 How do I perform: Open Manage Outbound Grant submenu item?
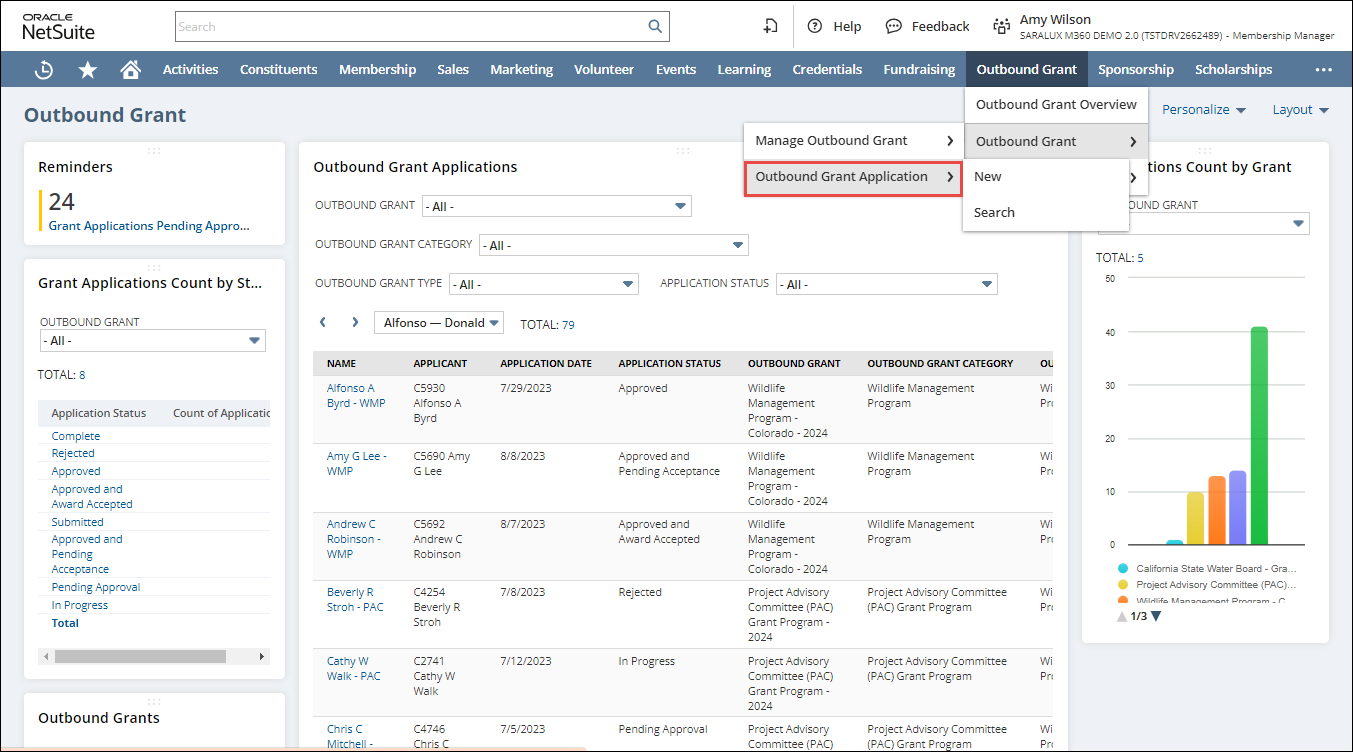(853, 141)
